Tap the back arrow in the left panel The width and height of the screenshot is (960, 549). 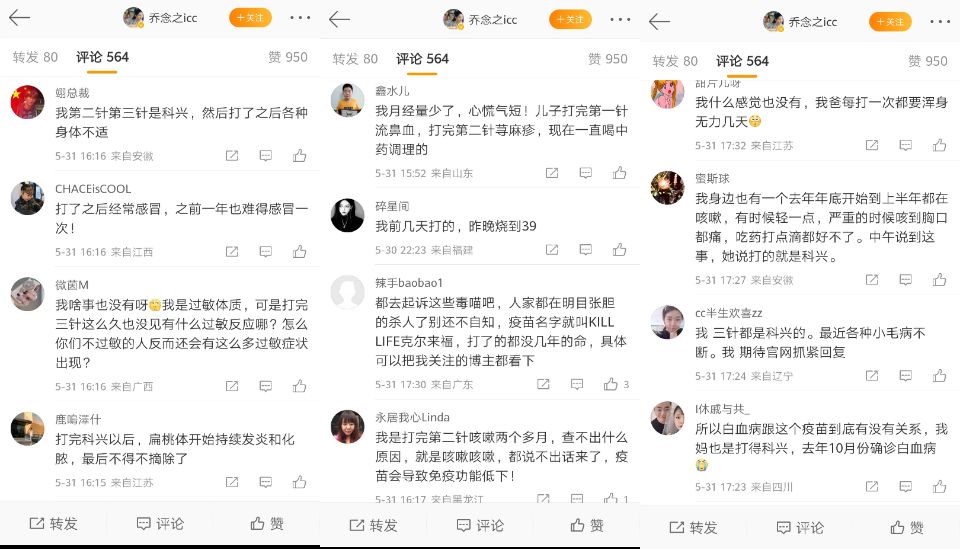coord(20,18)
